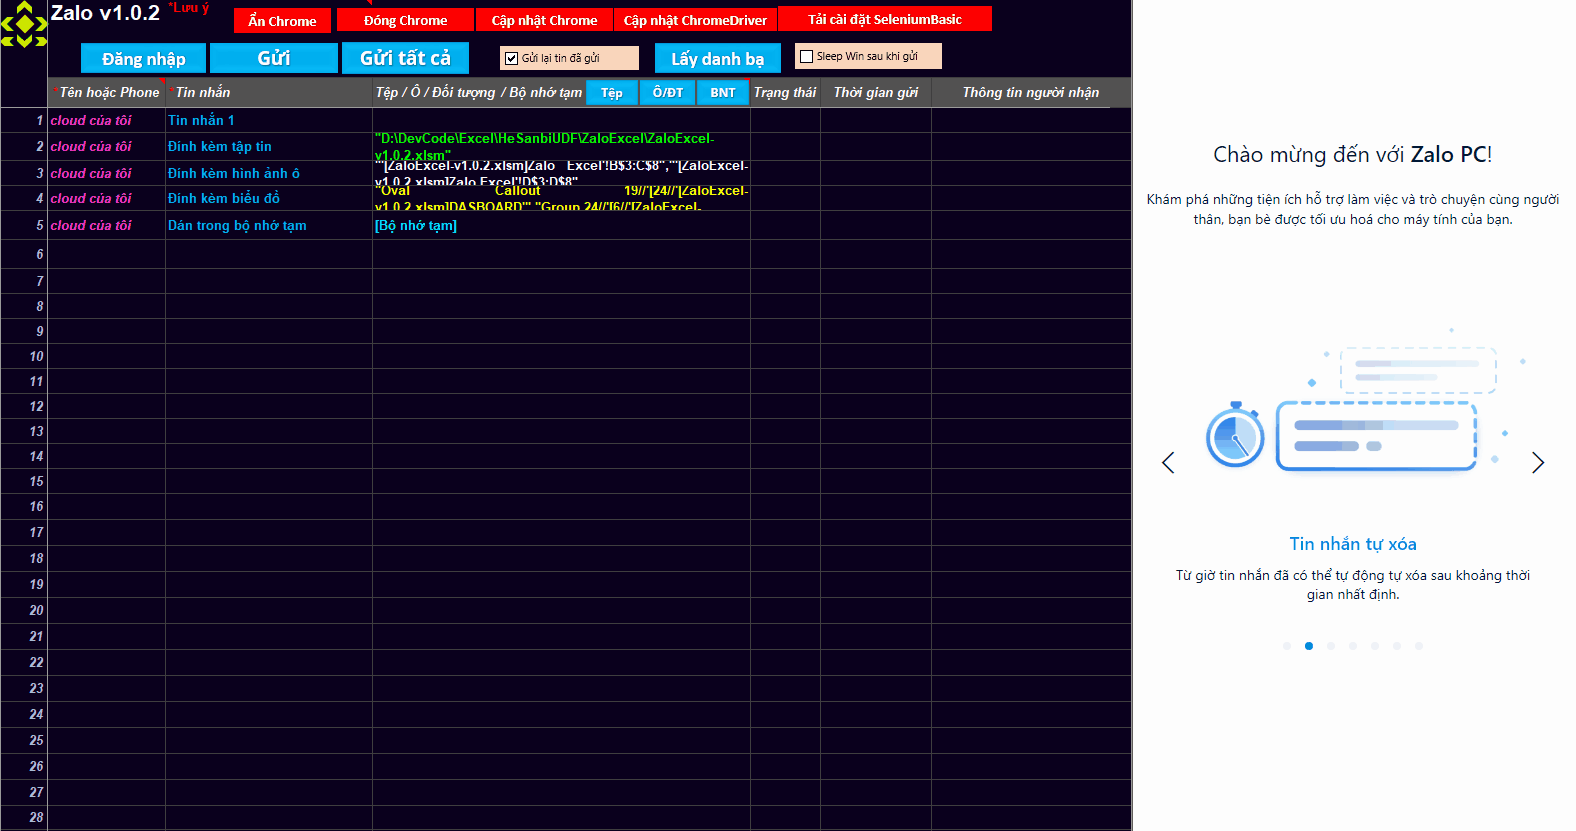
Task: Select the 'Đính kèm hình ảnh ô' cell
Action: (269, 173)
